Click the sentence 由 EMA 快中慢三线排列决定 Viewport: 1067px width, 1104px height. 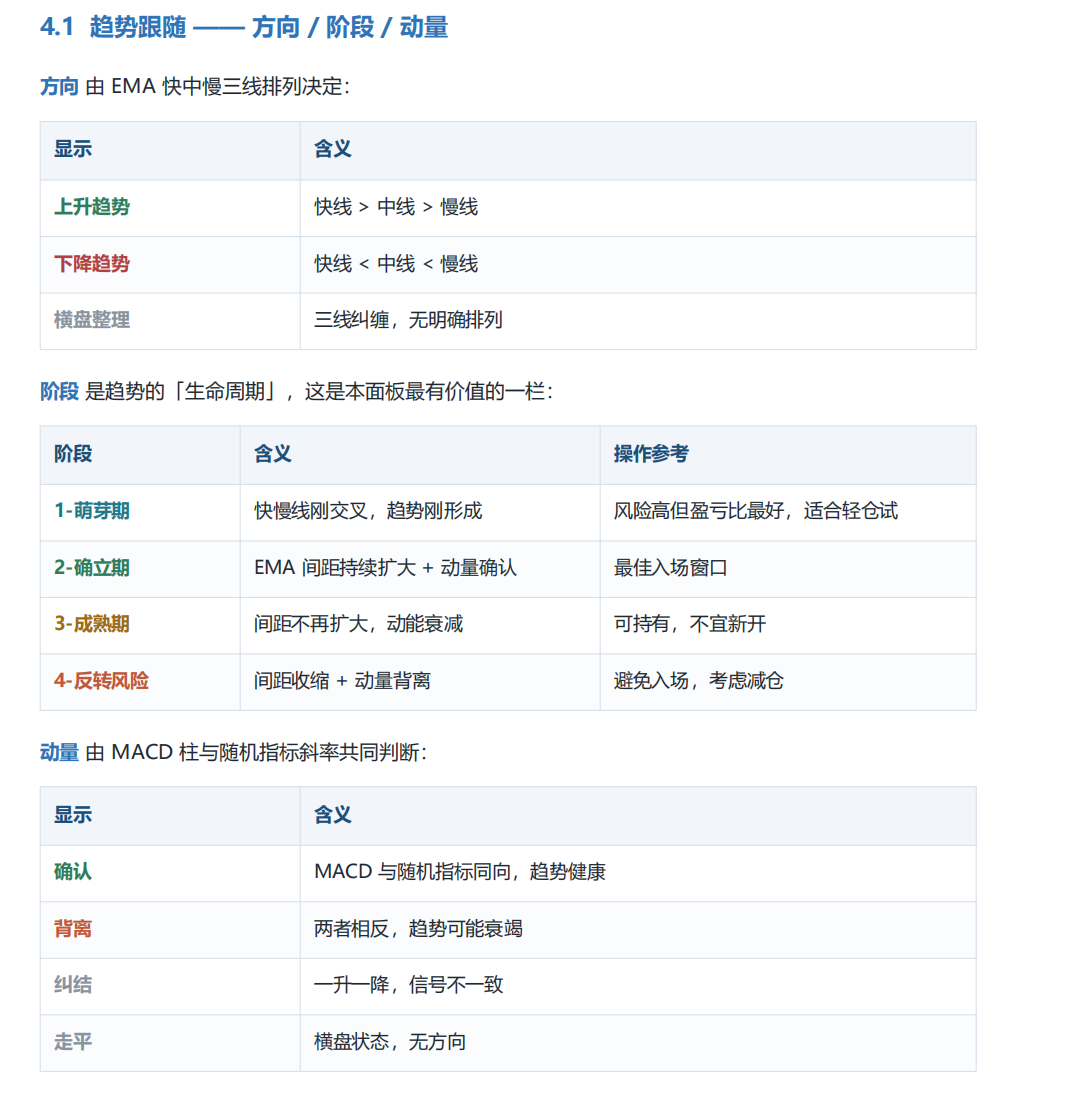(x=218, y=87)
